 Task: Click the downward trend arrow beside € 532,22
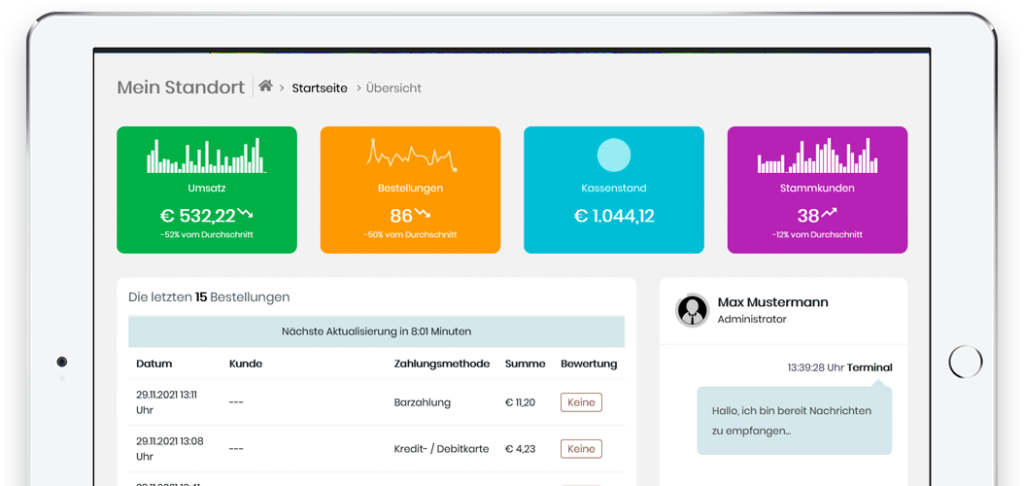pyautogui.click(x=246, y=214)
